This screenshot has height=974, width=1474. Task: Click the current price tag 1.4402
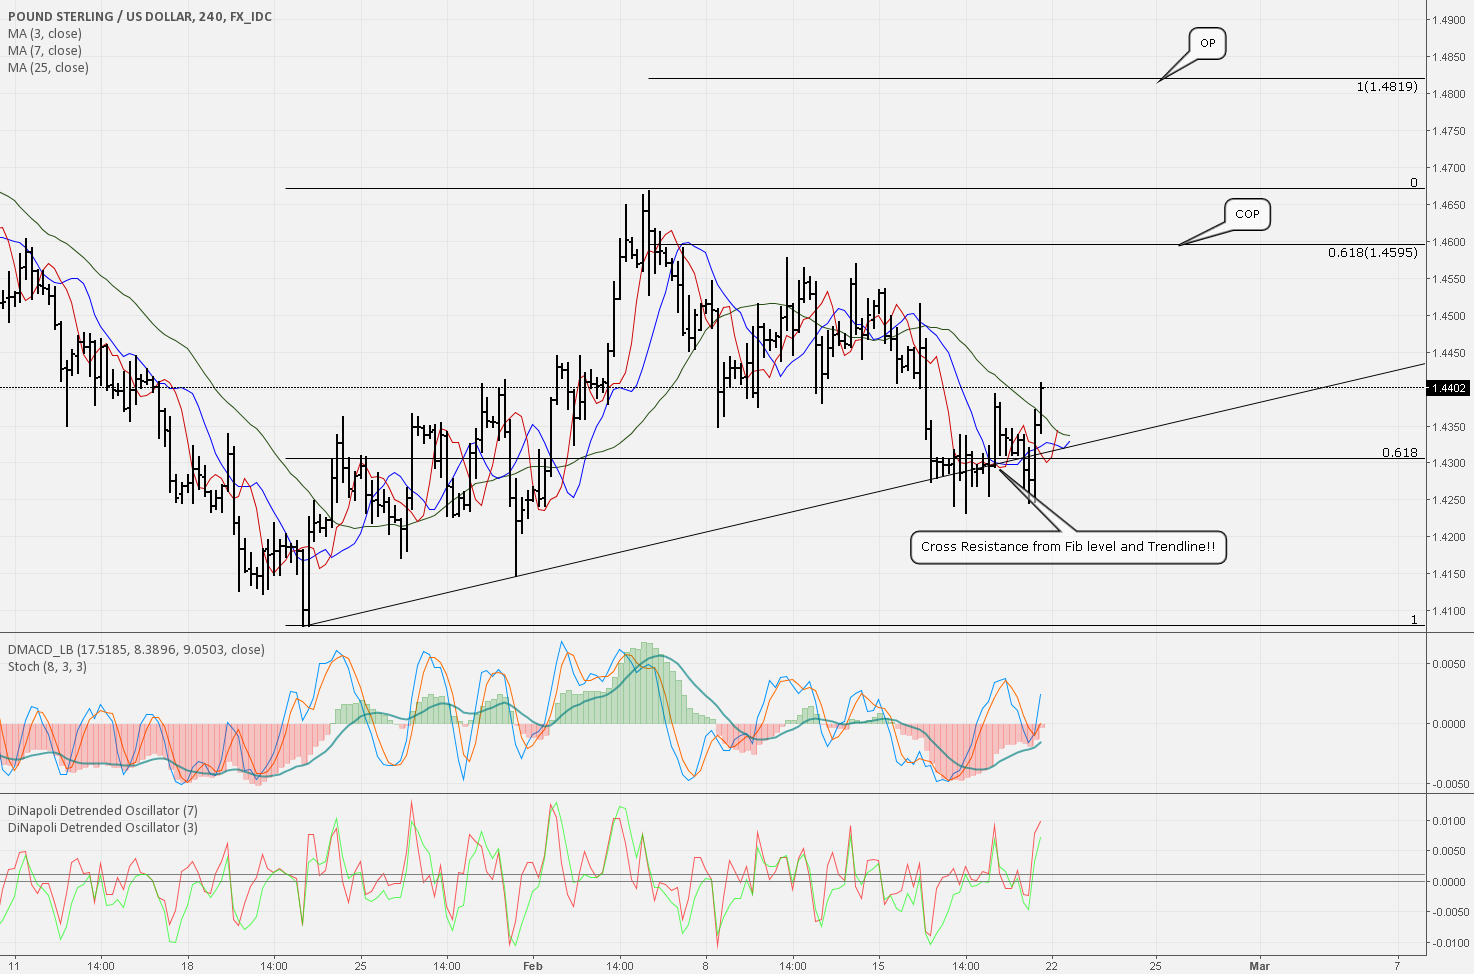point(1449,388)
